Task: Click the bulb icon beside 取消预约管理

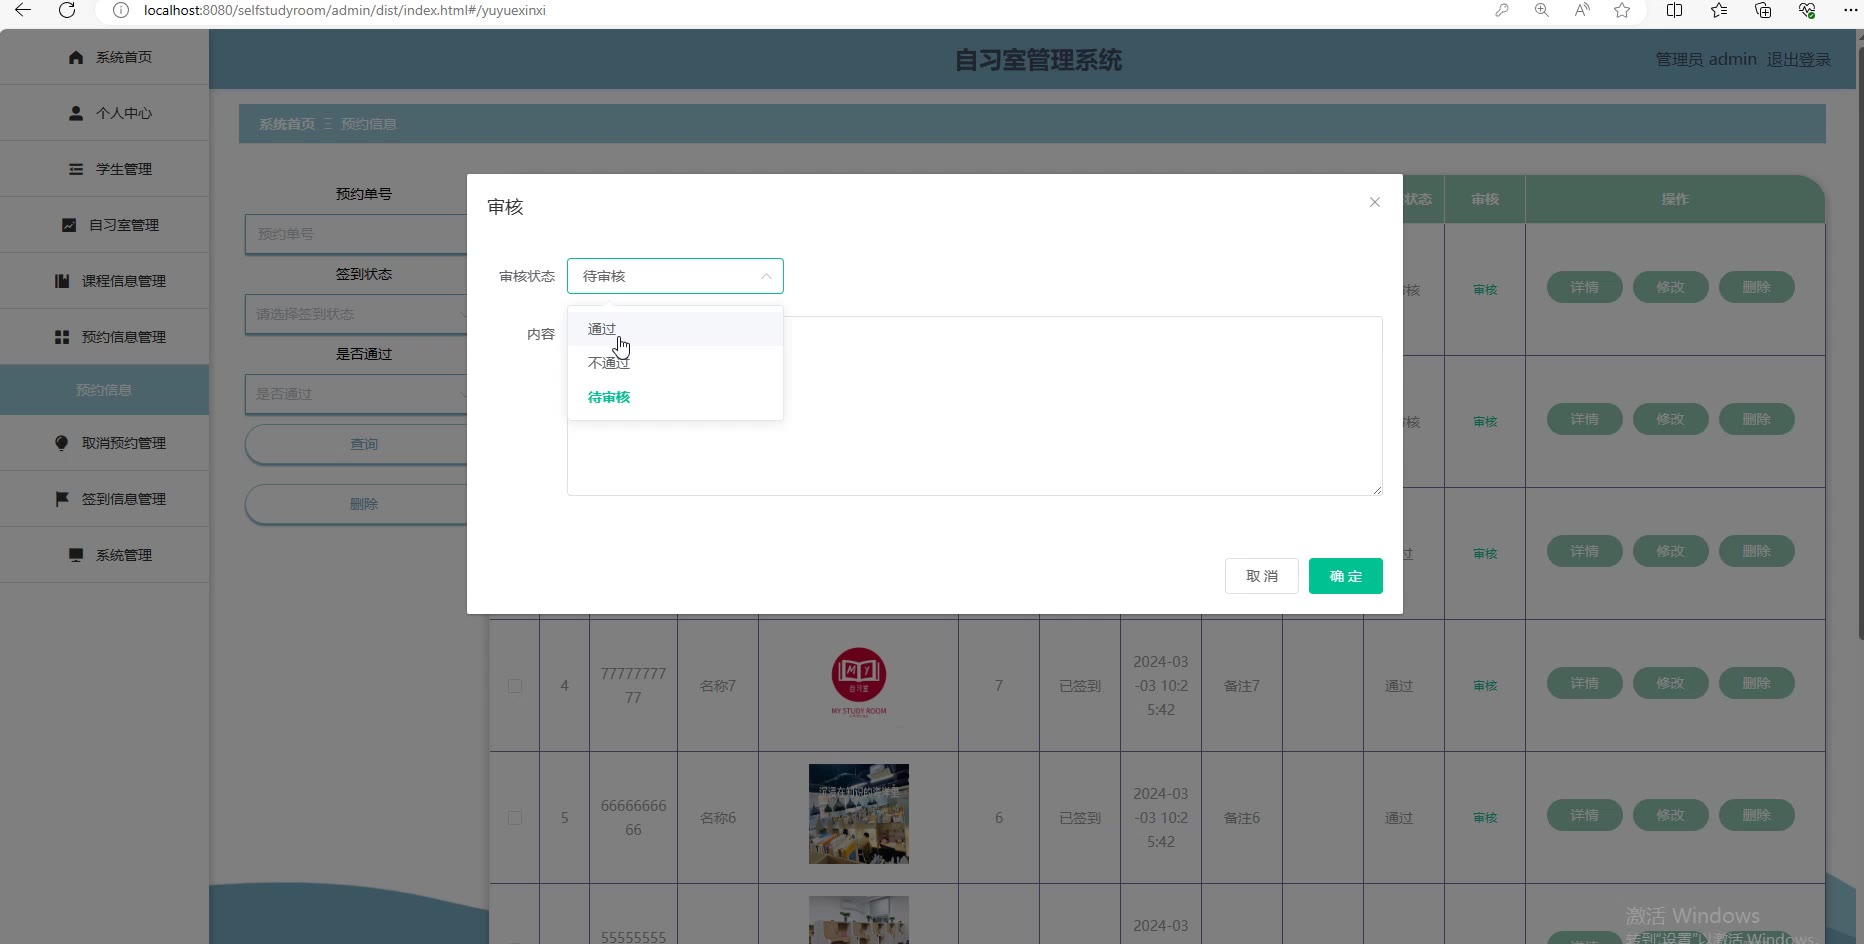Action: [x=62, y=443]
